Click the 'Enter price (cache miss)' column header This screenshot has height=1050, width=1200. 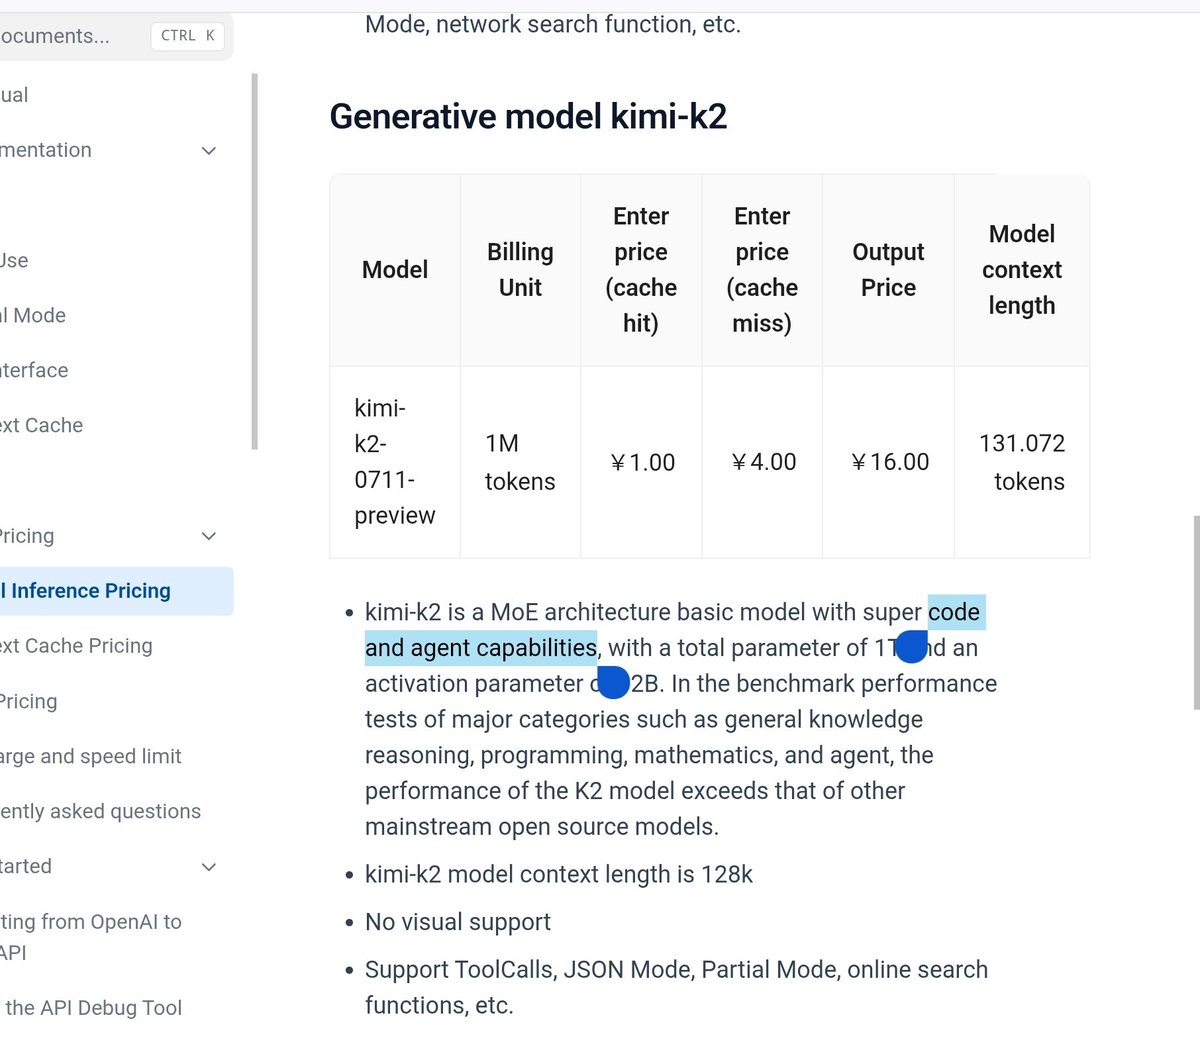click(762, 270)
